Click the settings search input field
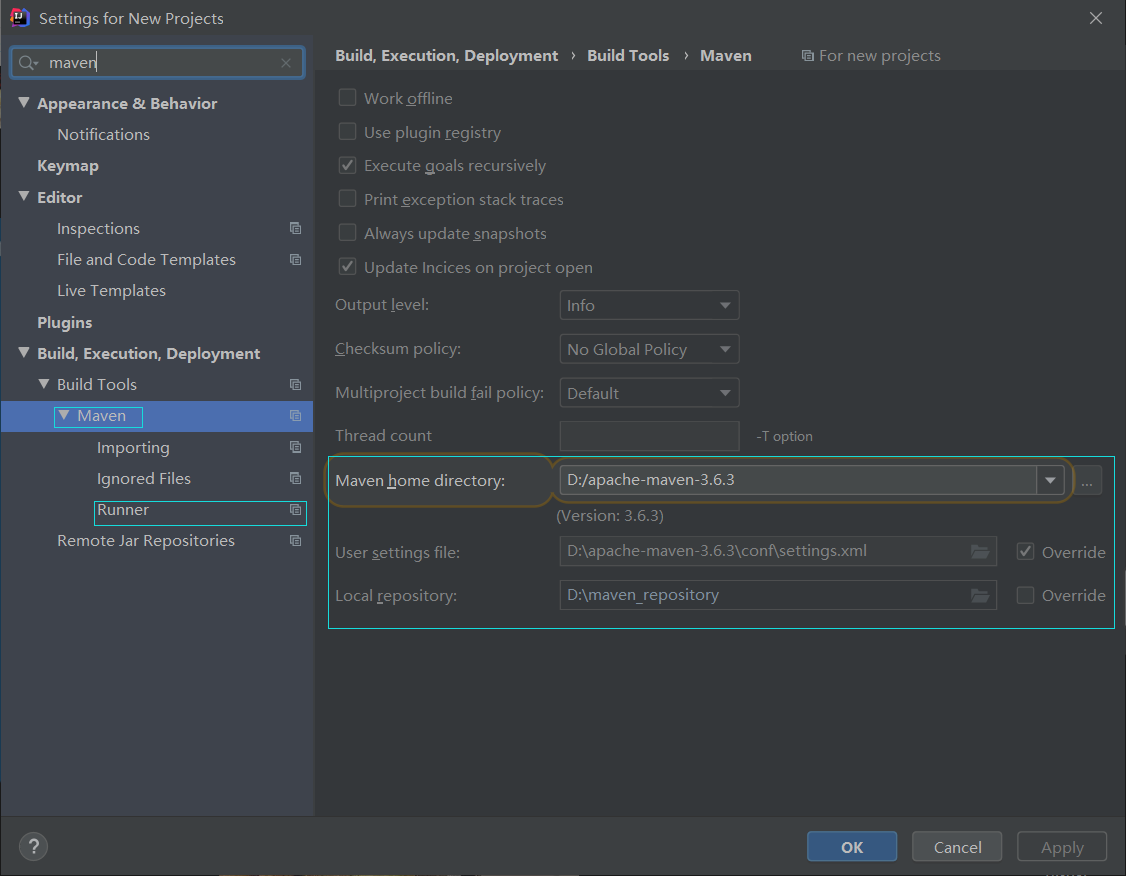This screenshot has width=1126, height=876. pyautogui.click(x=157, y=63)
